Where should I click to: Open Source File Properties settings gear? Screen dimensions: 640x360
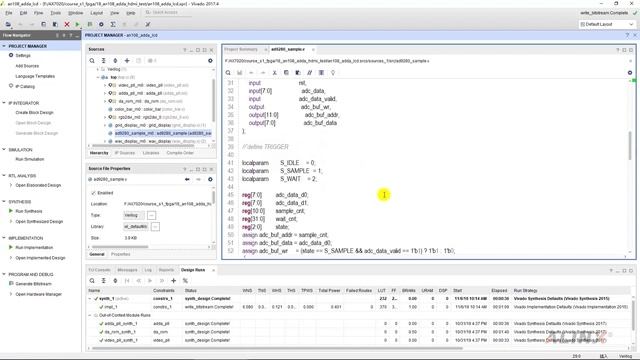click(210, 180)
